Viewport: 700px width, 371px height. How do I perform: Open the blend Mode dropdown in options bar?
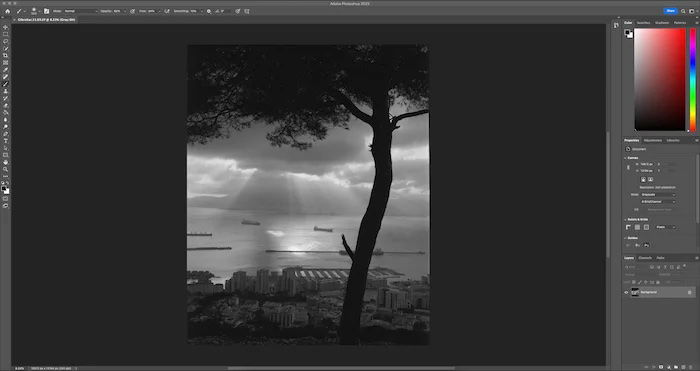pos(80,11)
